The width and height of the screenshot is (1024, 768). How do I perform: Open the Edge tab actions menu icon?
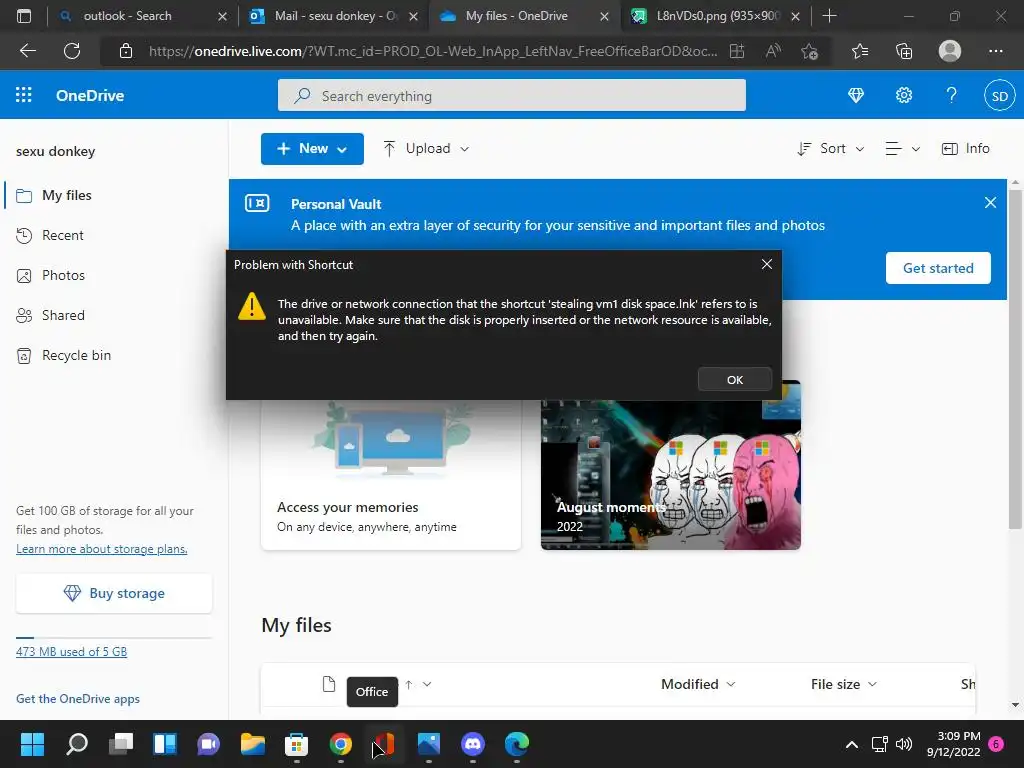(24, 16)
